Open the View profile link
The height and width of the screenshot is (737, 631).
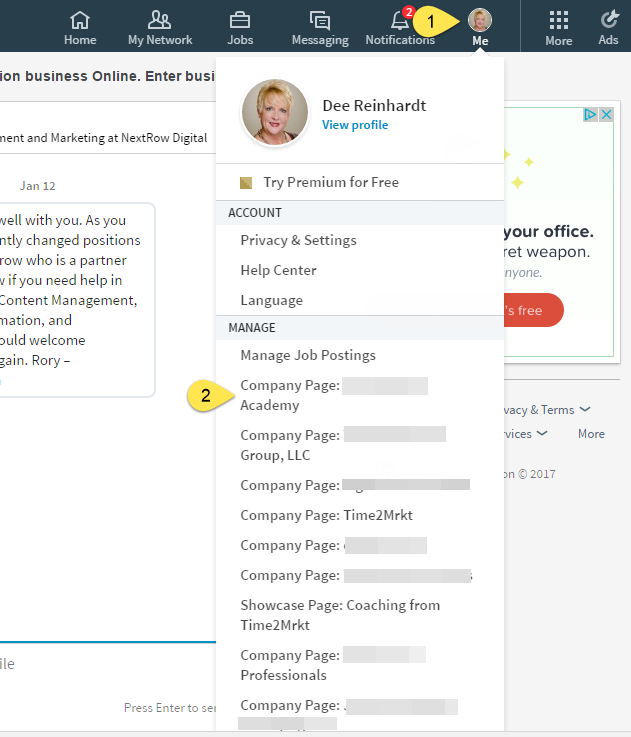coord(355,125)
